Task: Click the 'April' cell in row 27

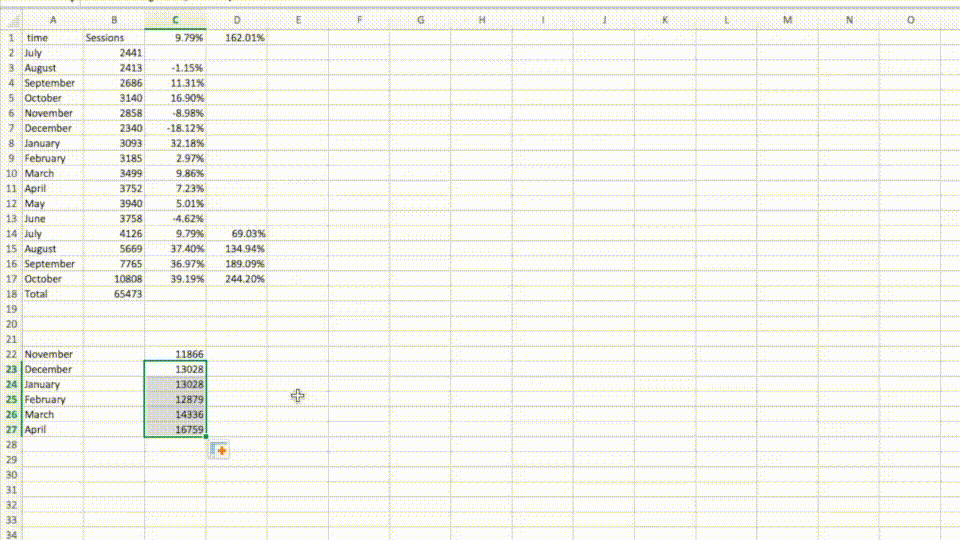Action: click(53, 429)
